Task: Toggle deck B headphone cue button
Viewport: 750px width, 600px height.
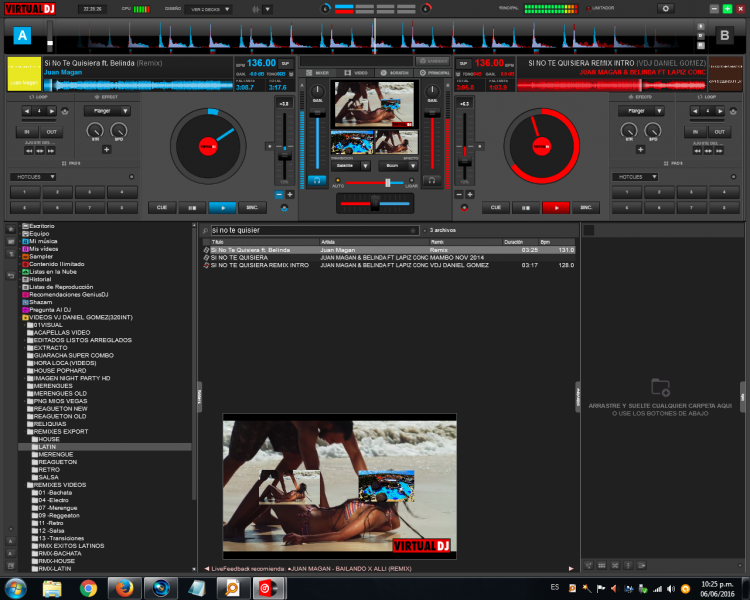Action: [x=432, y=180]
